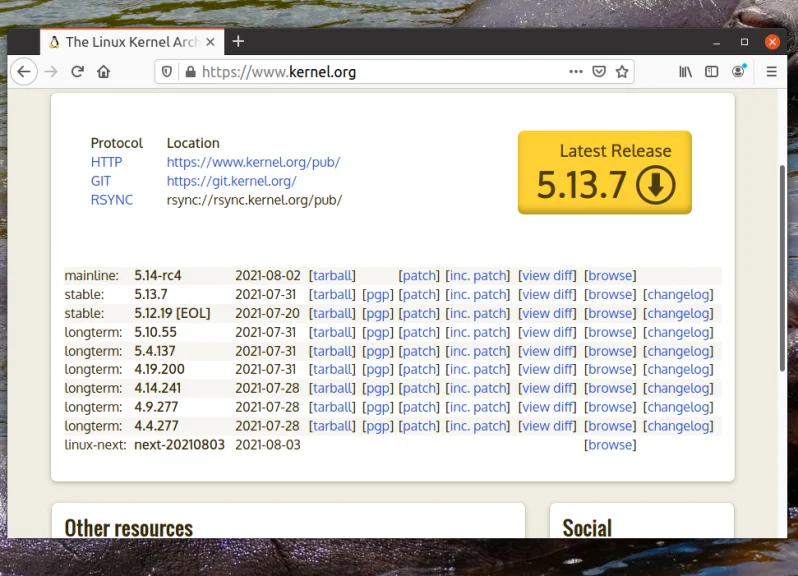Viewport: 798px width, 576px height.
Task: Select date 2021-08-03 in linux-next row
Action: click(x=268, y=445)
